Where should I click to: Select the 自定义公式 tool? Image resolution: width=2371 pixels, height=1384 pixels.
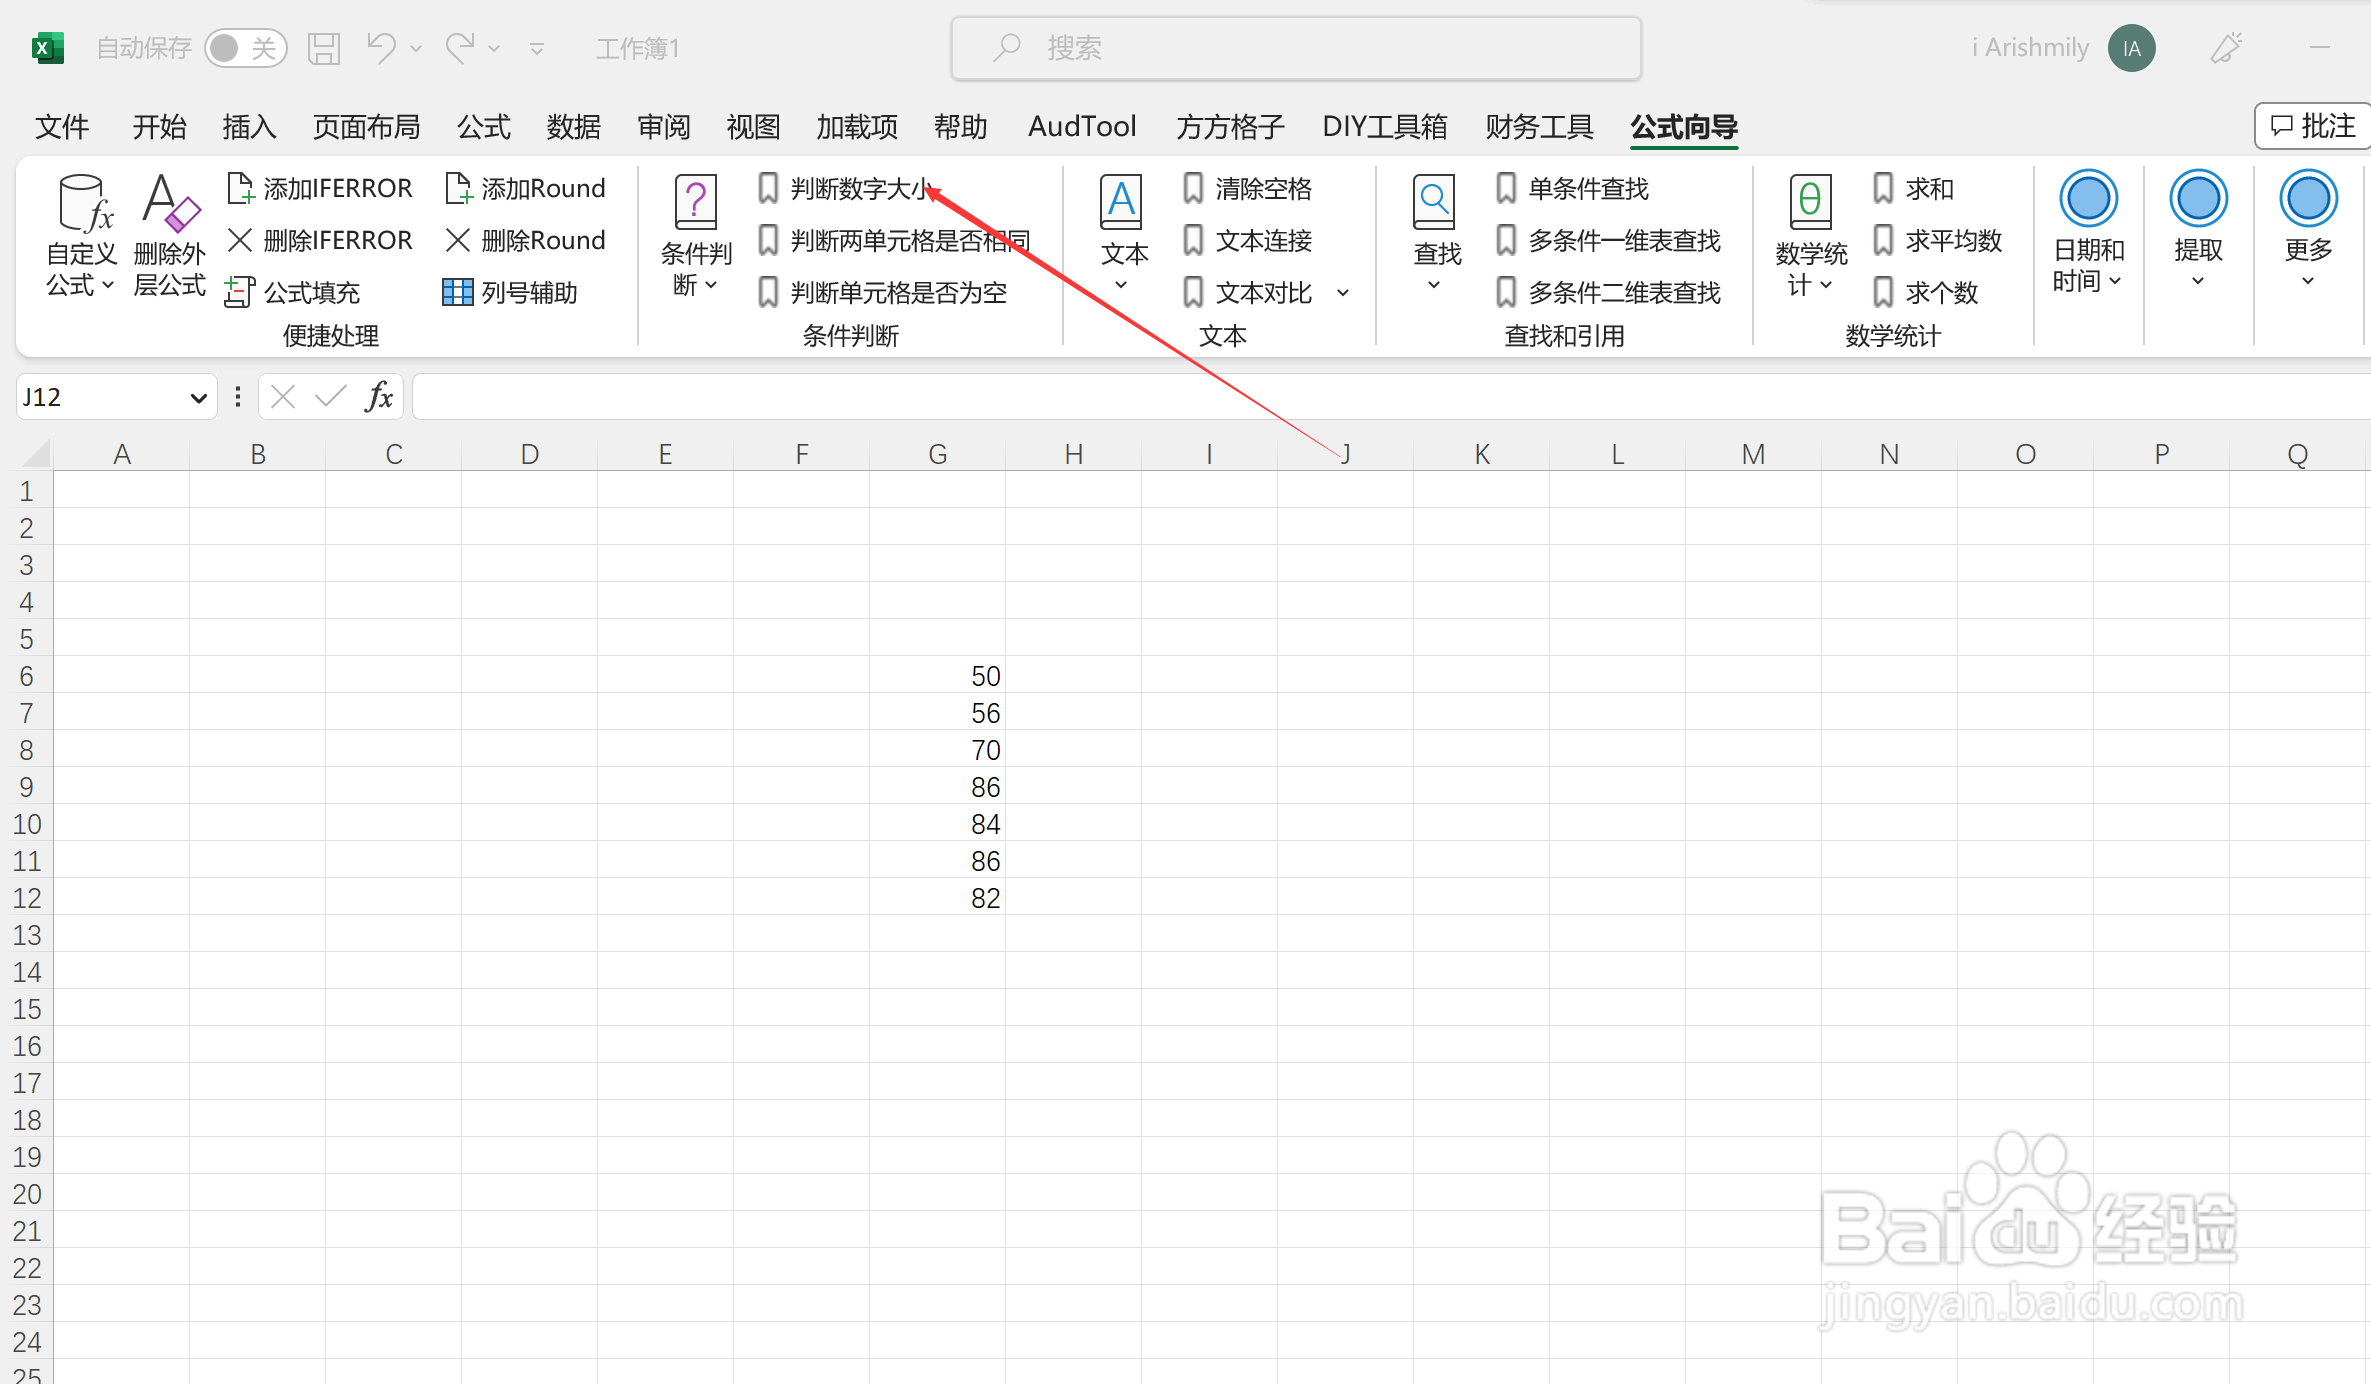point(80,235)
